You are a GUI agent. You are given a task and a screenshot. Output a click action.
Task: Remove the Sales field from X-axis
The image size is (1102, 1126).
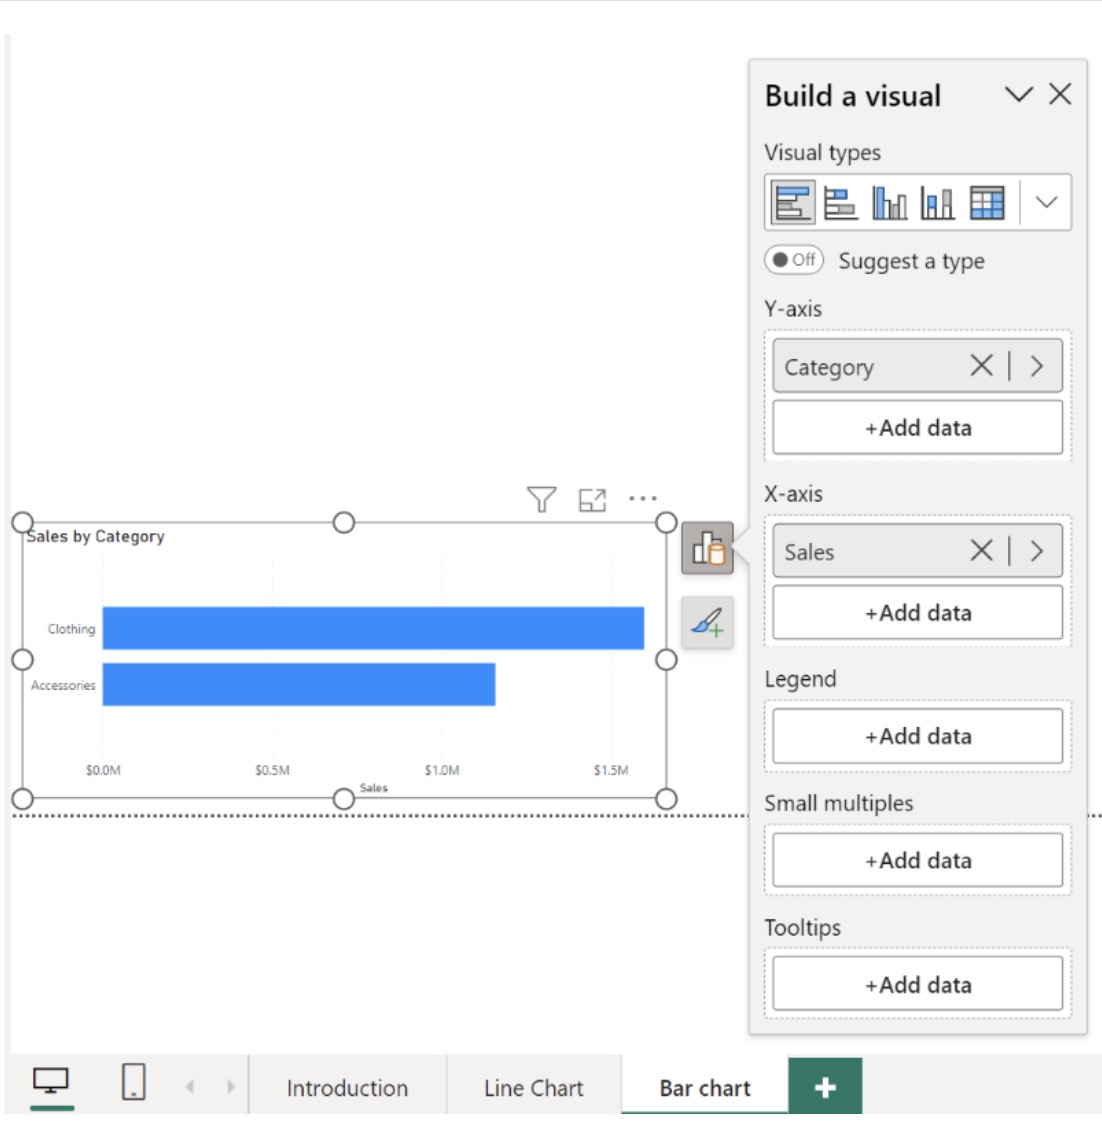pyautogui.click(x=981, y=551)
